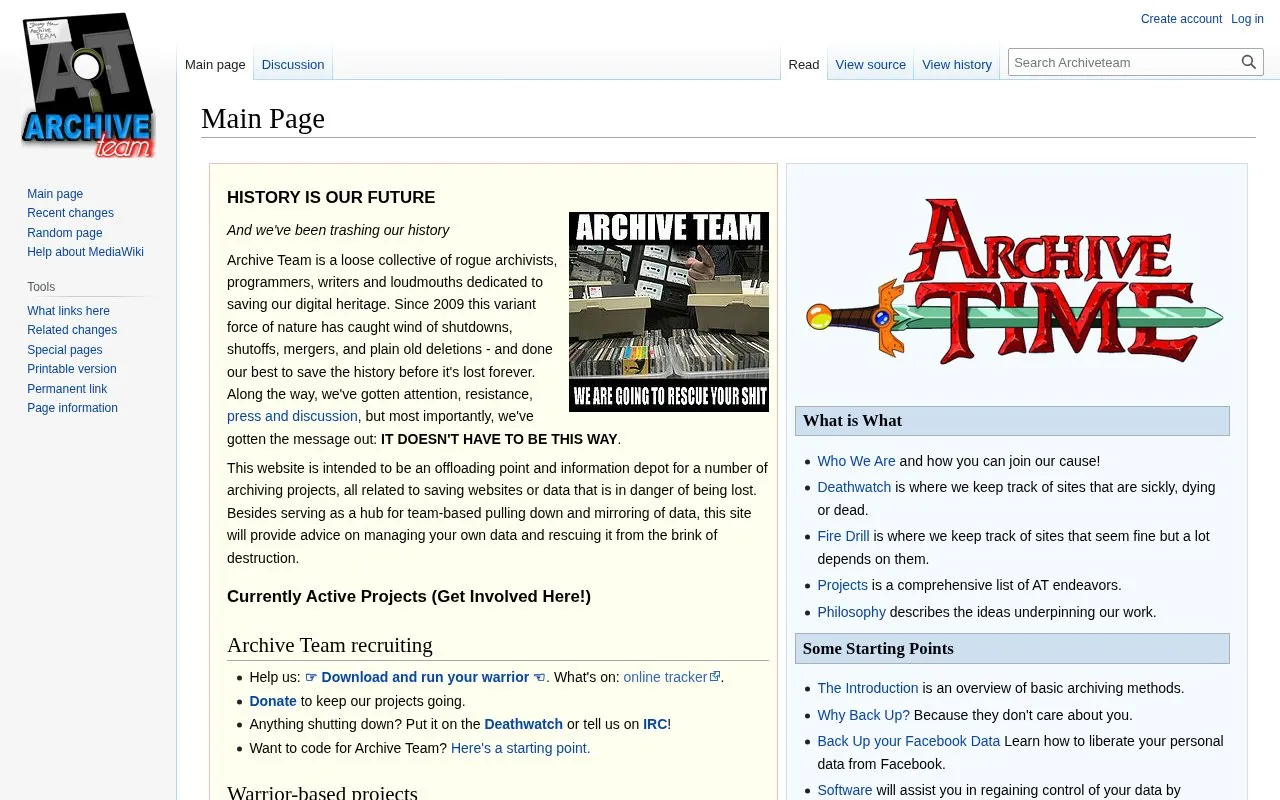
Task: Select the Read tab
Action: point(804,64)
